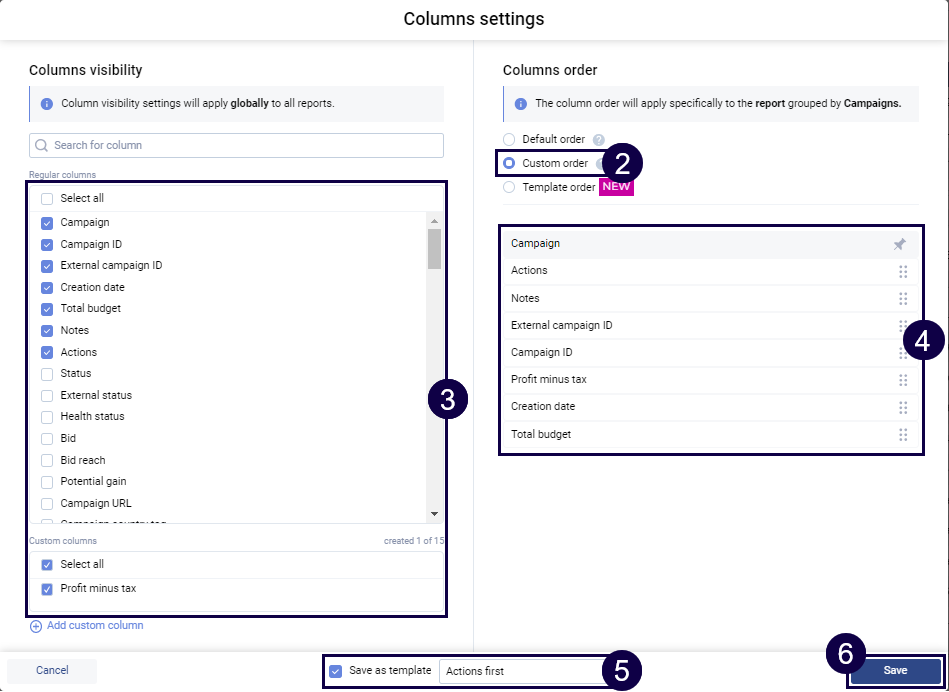Click drag handle for Profit minus tax row
Viewport: 949px width, 692px height.
[903, 380]
